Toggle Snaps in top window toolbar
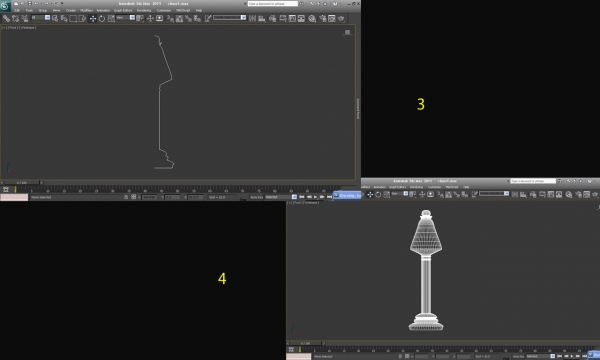The image size is (600, 360). (x=170, y=18)
